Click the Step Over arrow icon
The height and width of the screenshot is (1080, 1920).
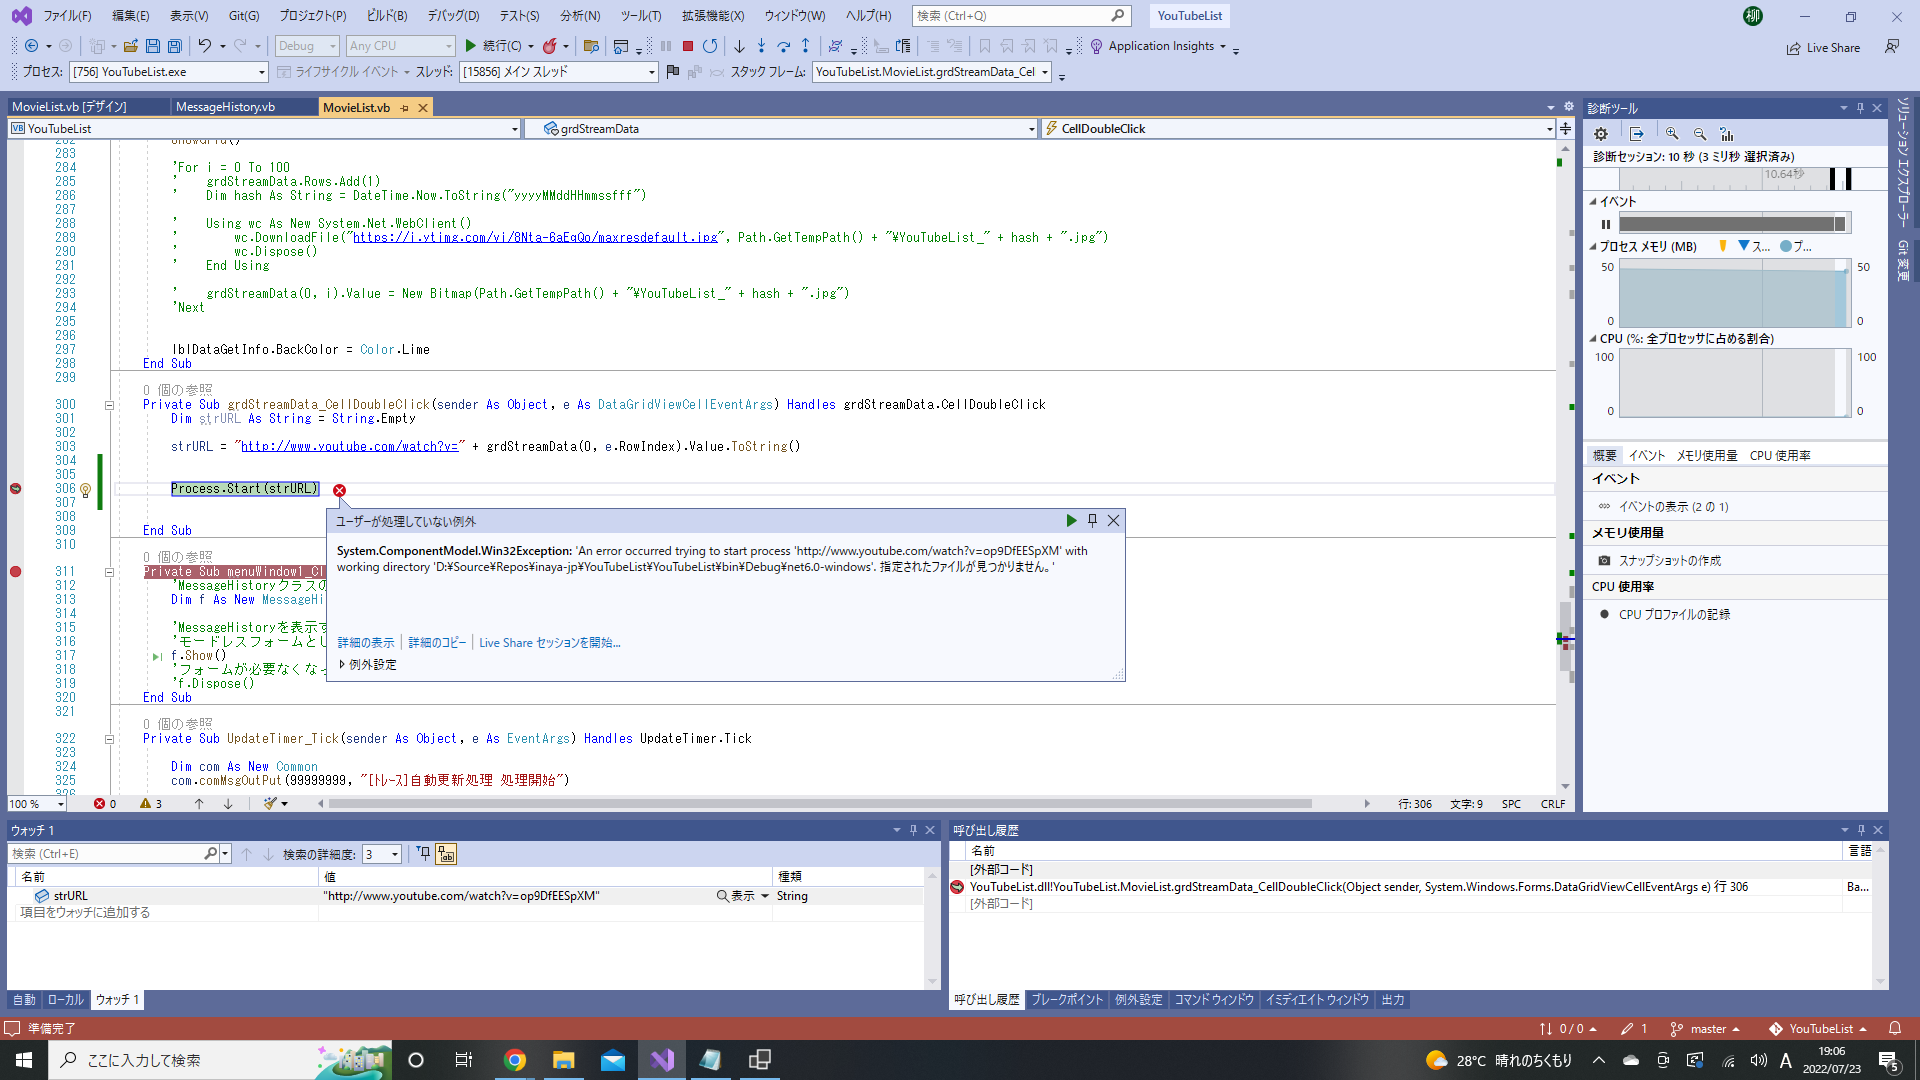pyautogui.click(x=783, y=46)
